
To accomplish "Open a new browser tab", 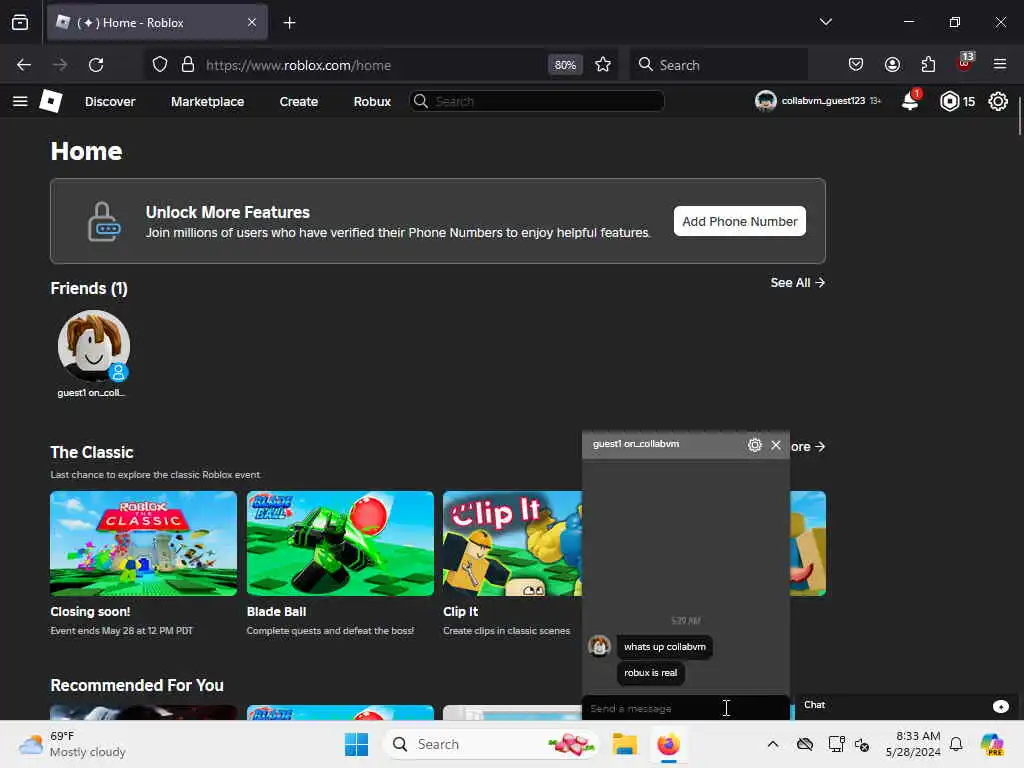I will pyautogui.click(x=289, y=23).
